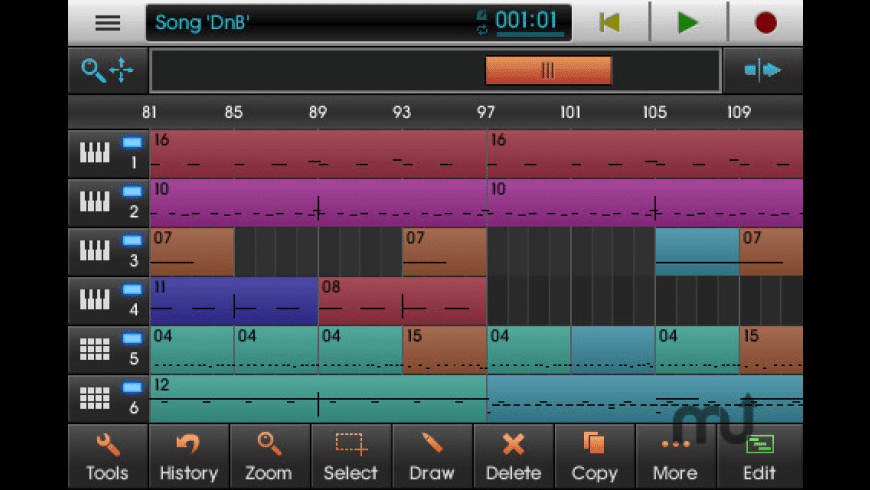Screen dimensions: 870x490
Task: Select pattern 07 clip at bar 81
Action: point(192,251)
